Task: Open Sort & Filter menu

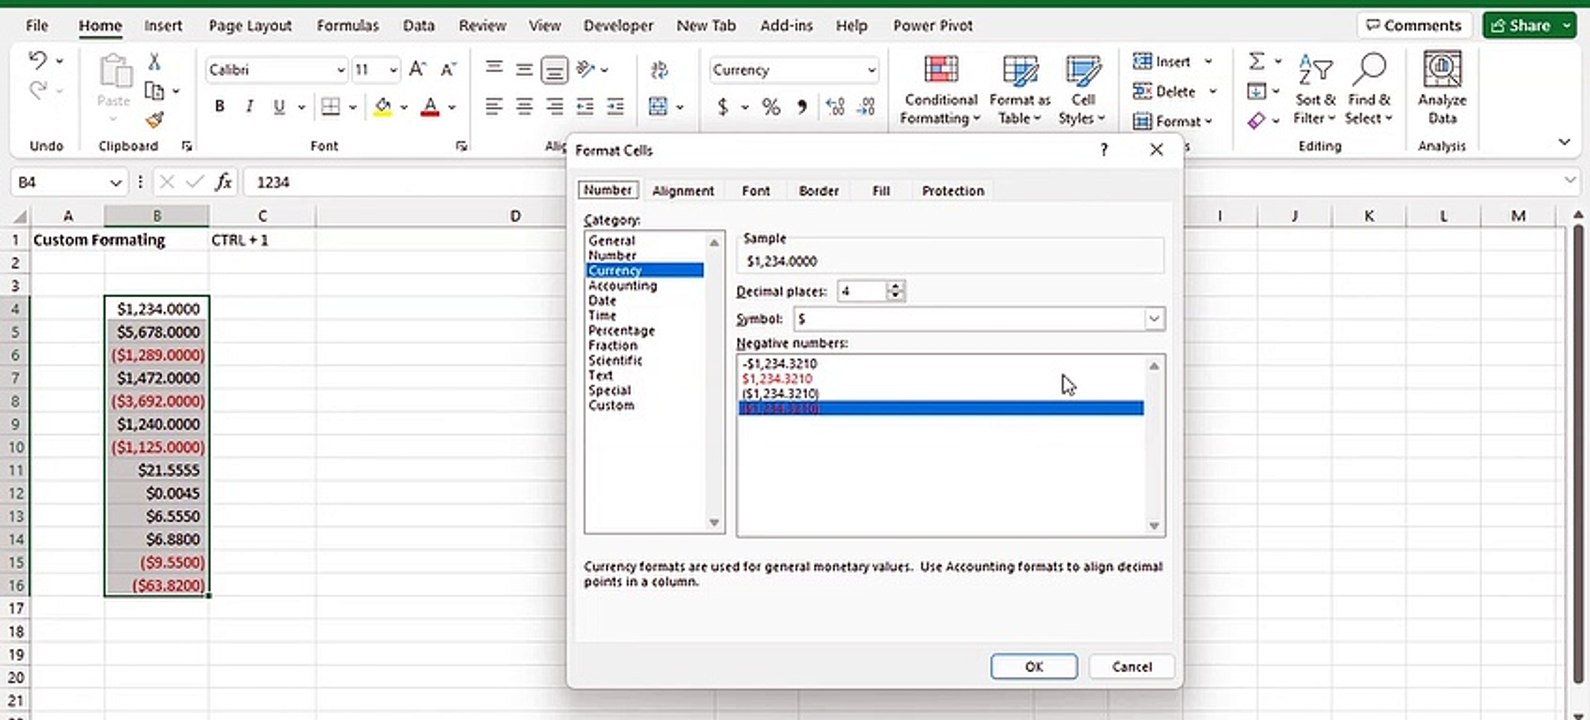Action: click(1315, 90)
